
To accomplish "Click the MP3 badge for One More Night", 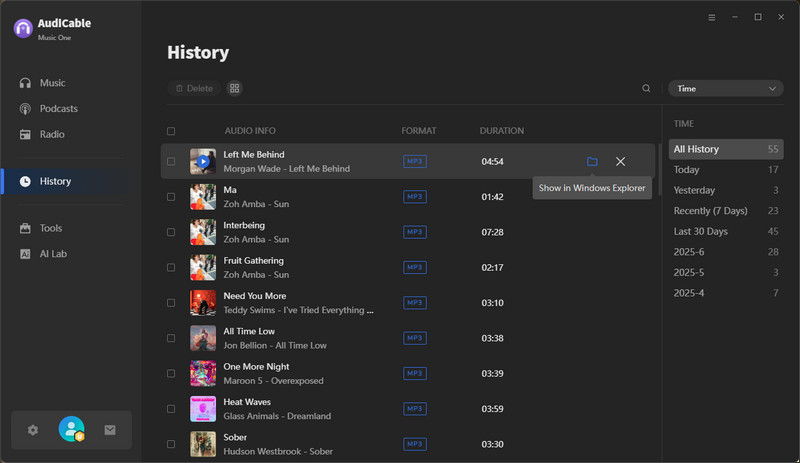I will coord(415,373).
